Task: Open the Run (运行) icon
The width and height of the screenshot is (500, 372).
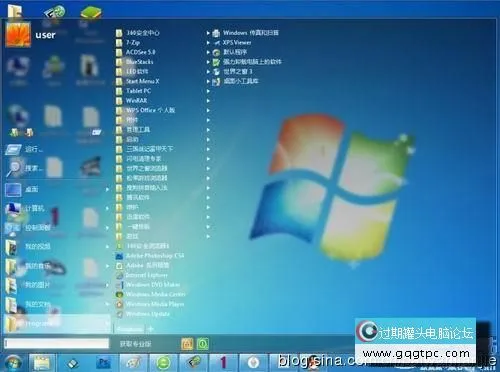Action: [x=13, y=149]
